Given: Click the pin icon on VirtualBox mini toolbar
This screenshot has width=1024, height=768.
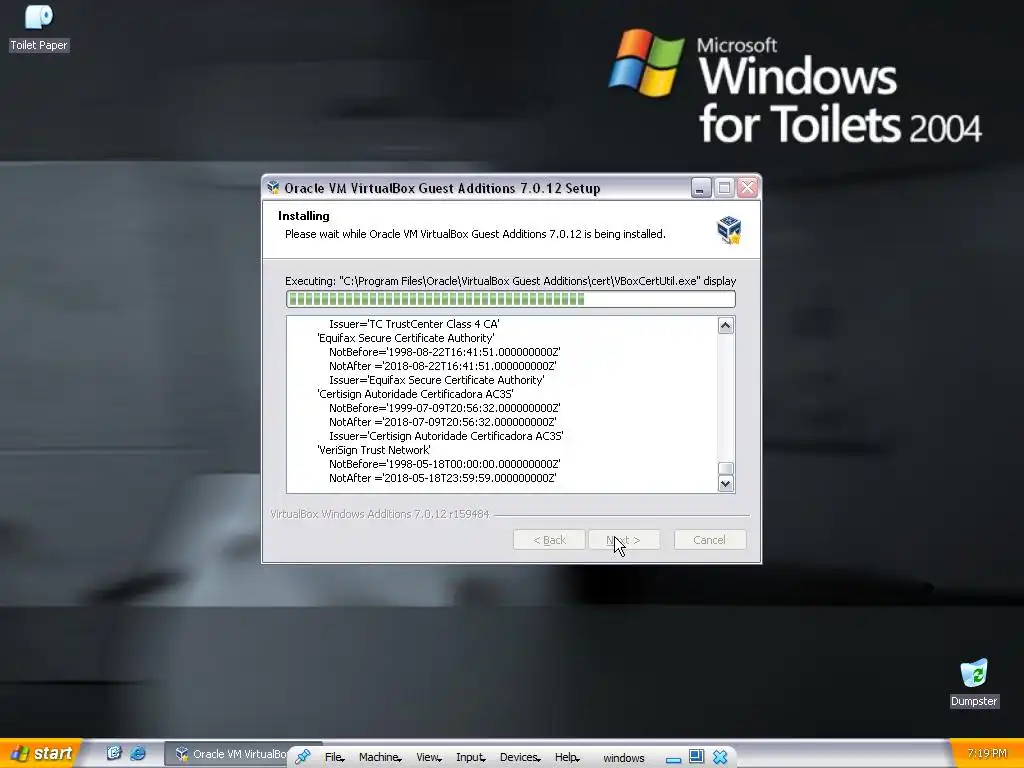Looking at the screenshot, I should [302, 757].
